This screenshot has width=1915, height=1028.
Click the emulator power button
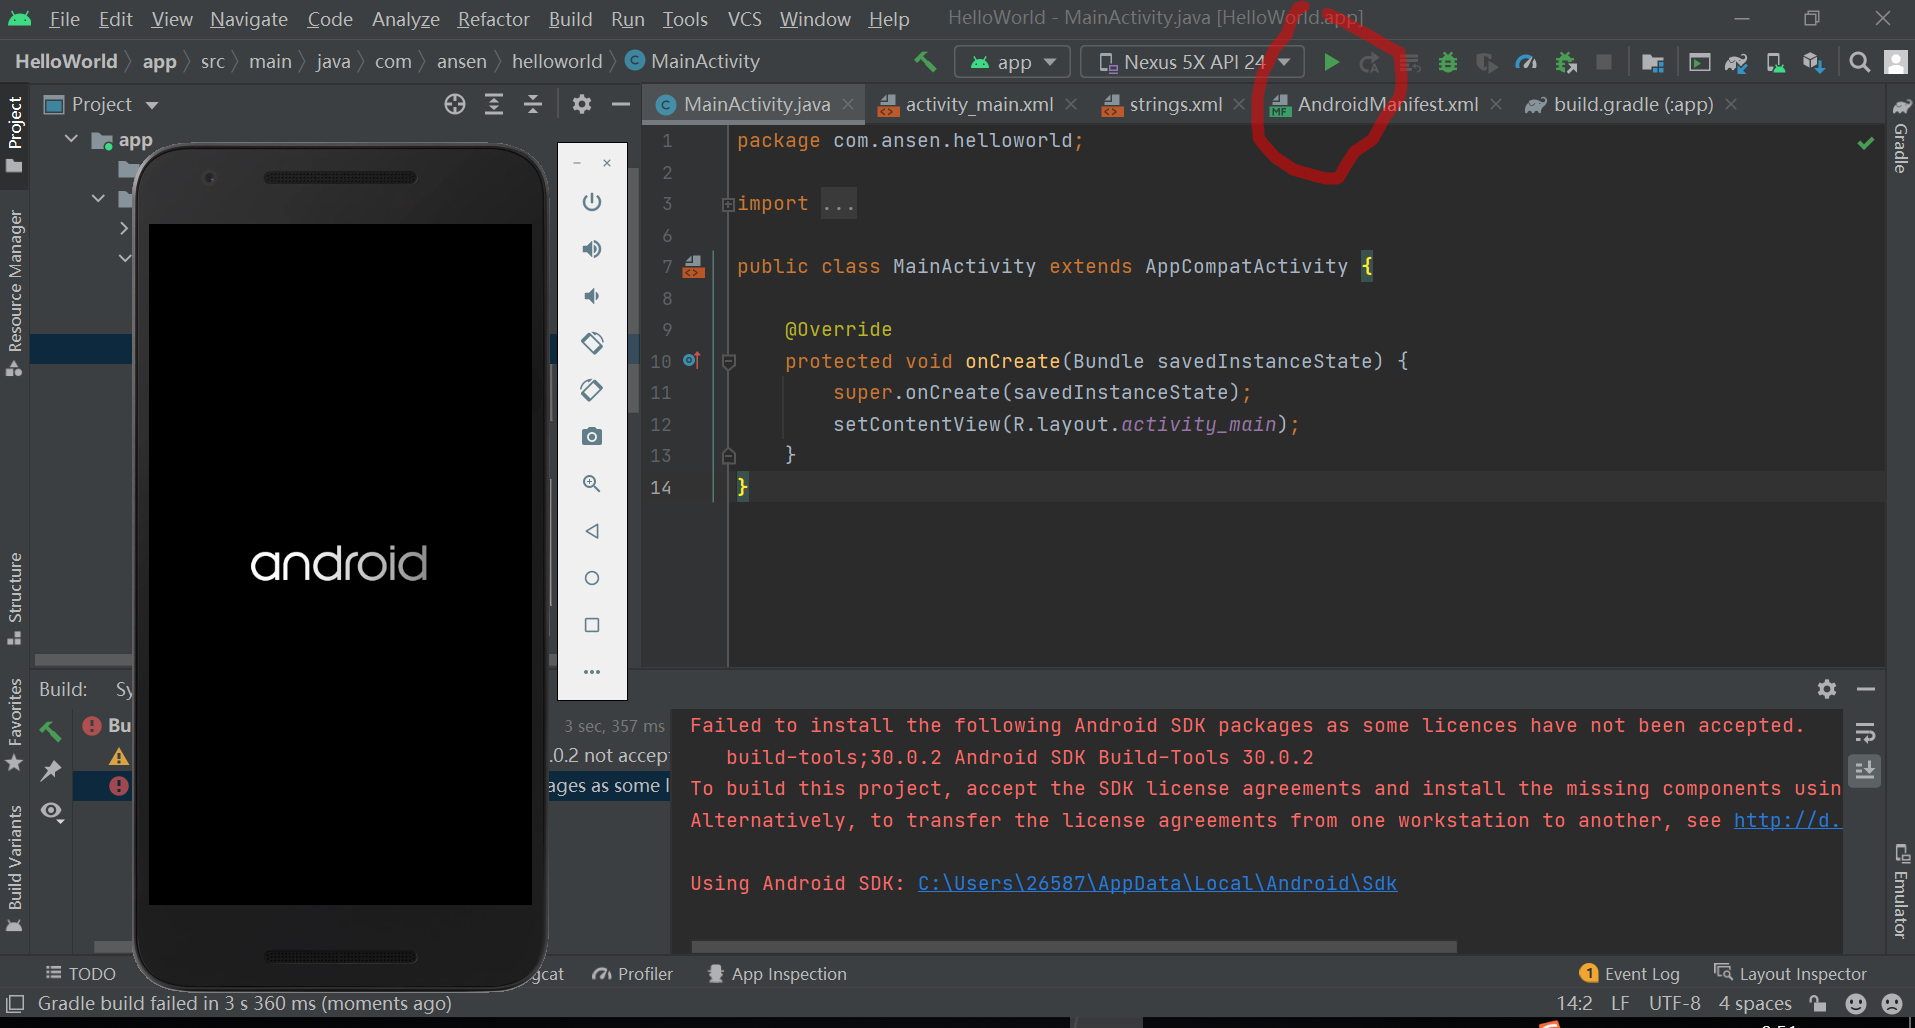(x=592, y=202)
